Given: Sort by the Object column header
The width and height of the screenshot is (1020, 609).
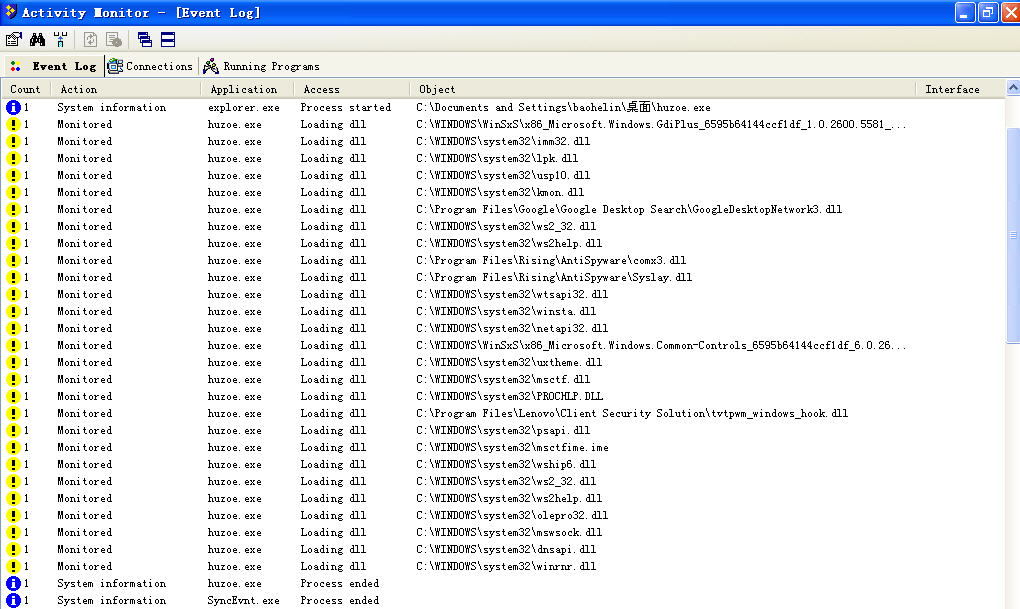Looking at the screenshot, I should click(663, 89).
